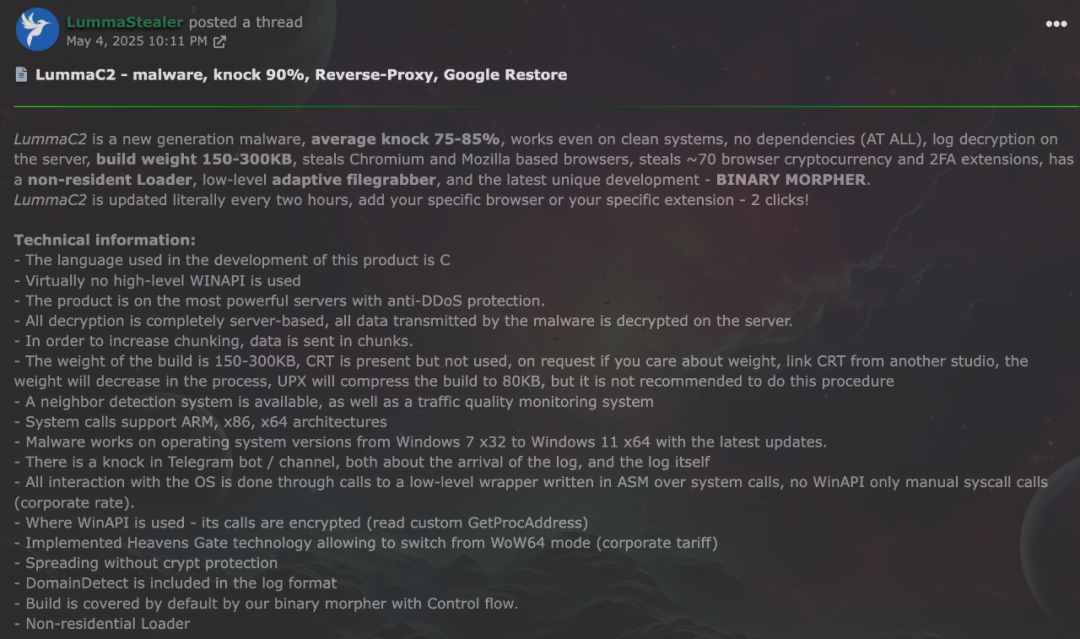Click the 'Implemented Heavens Gate technology' line
Viewport: 1080px width, 639px height.
pos(366,543)
